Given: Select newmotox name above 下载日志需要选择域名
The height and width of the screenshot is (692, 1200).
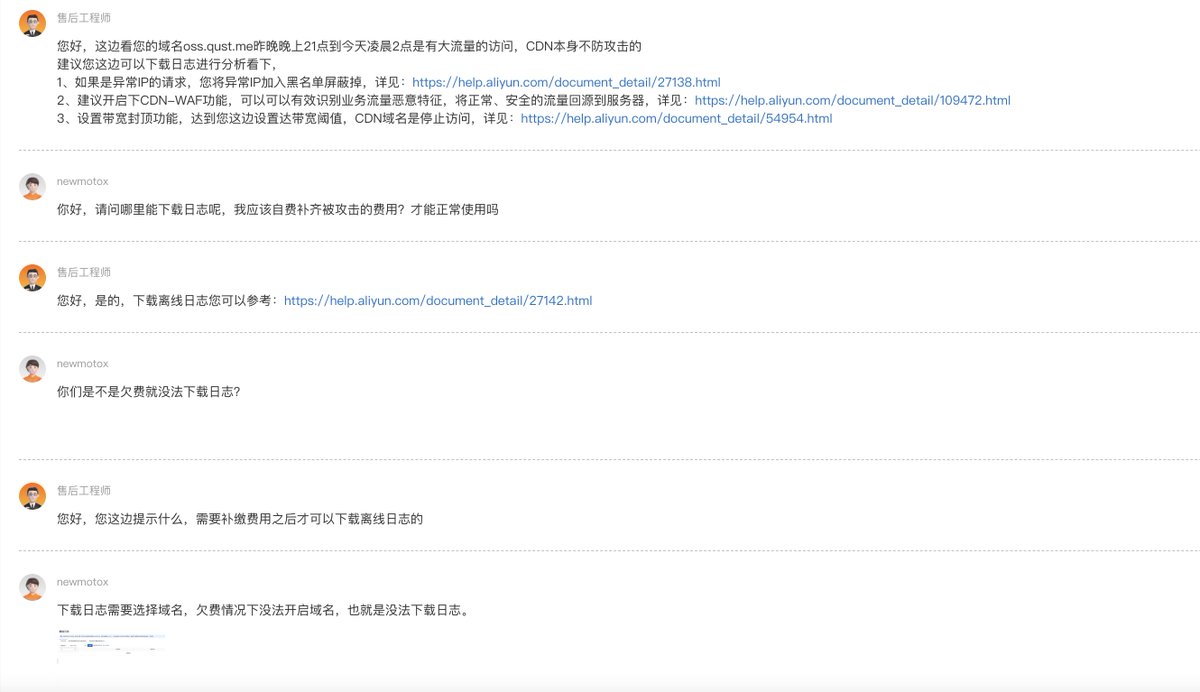Looking at the screenshot, I should click(x=83, y=581).
